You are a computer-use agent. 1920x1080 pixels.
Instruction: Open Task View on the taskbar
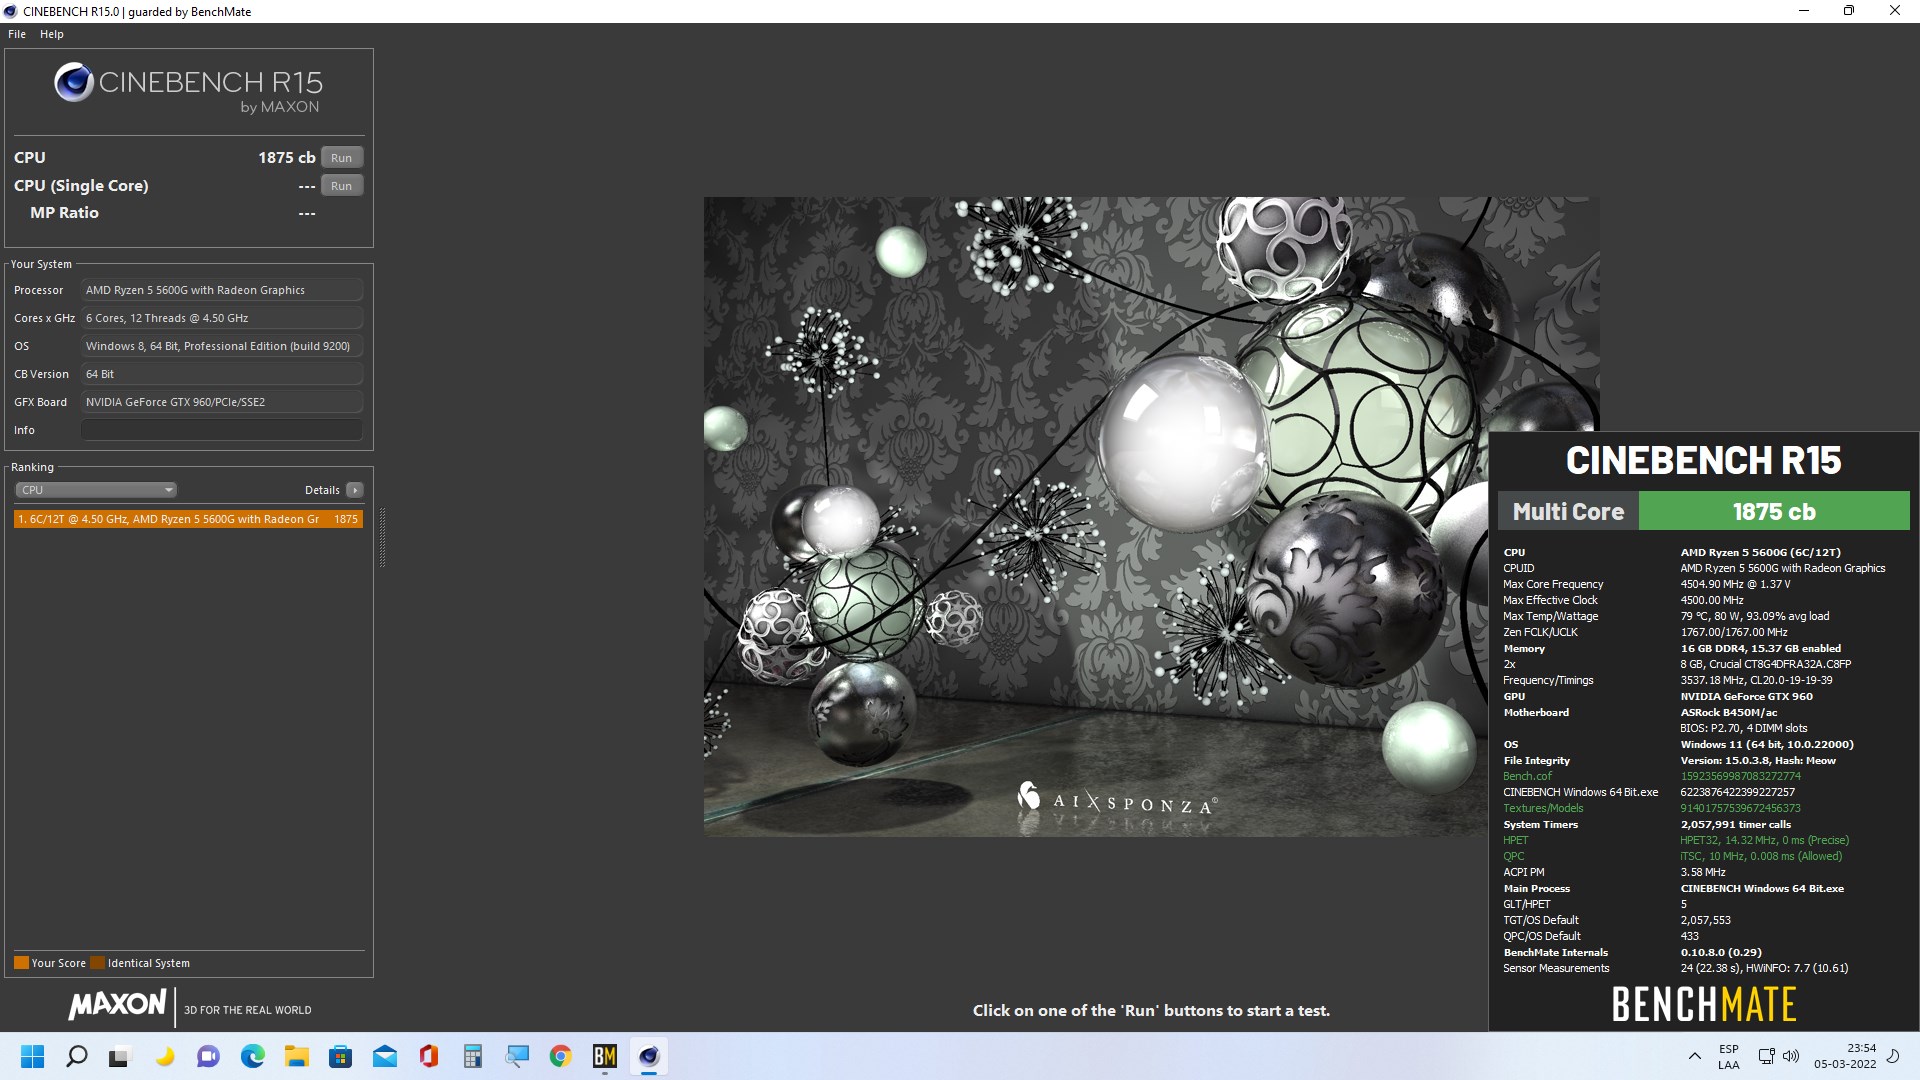[x=120, y=1056]
